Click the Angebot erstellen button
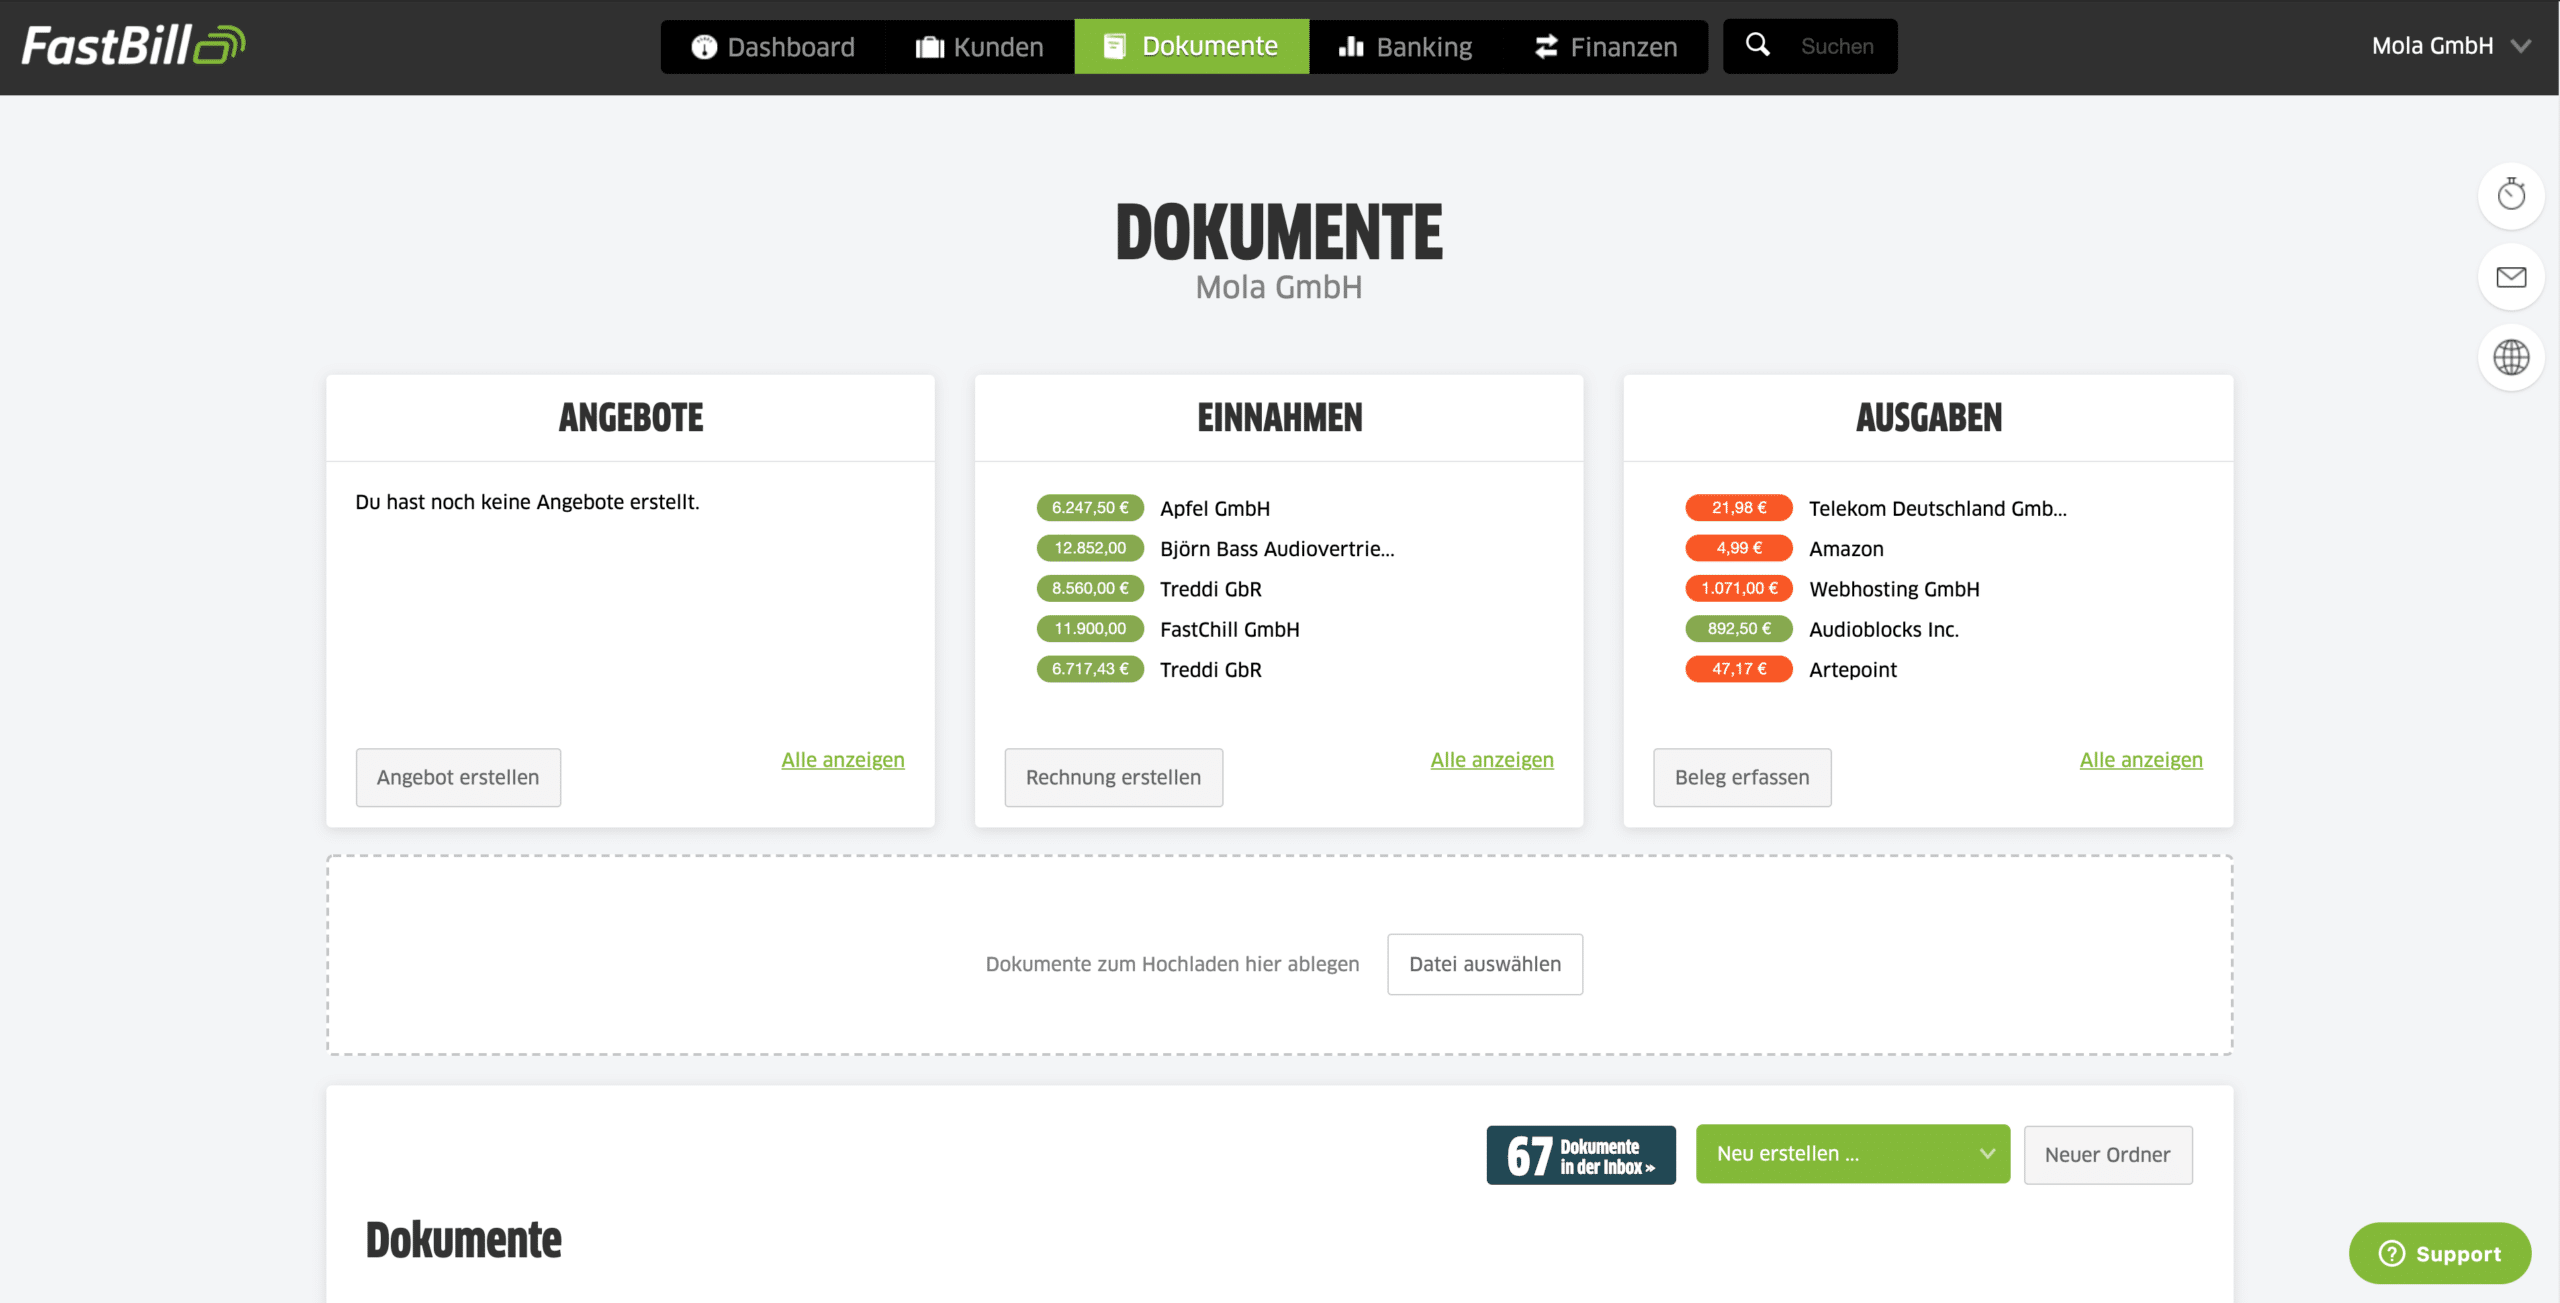The image size is (2560, 1303). 458,777
